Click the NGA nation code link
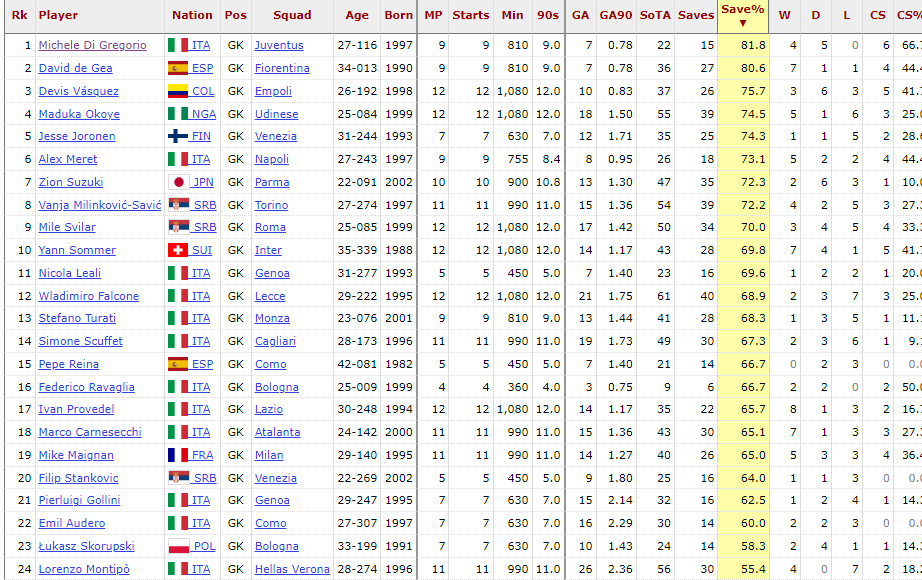922x580 pixels. click(203, 114)
